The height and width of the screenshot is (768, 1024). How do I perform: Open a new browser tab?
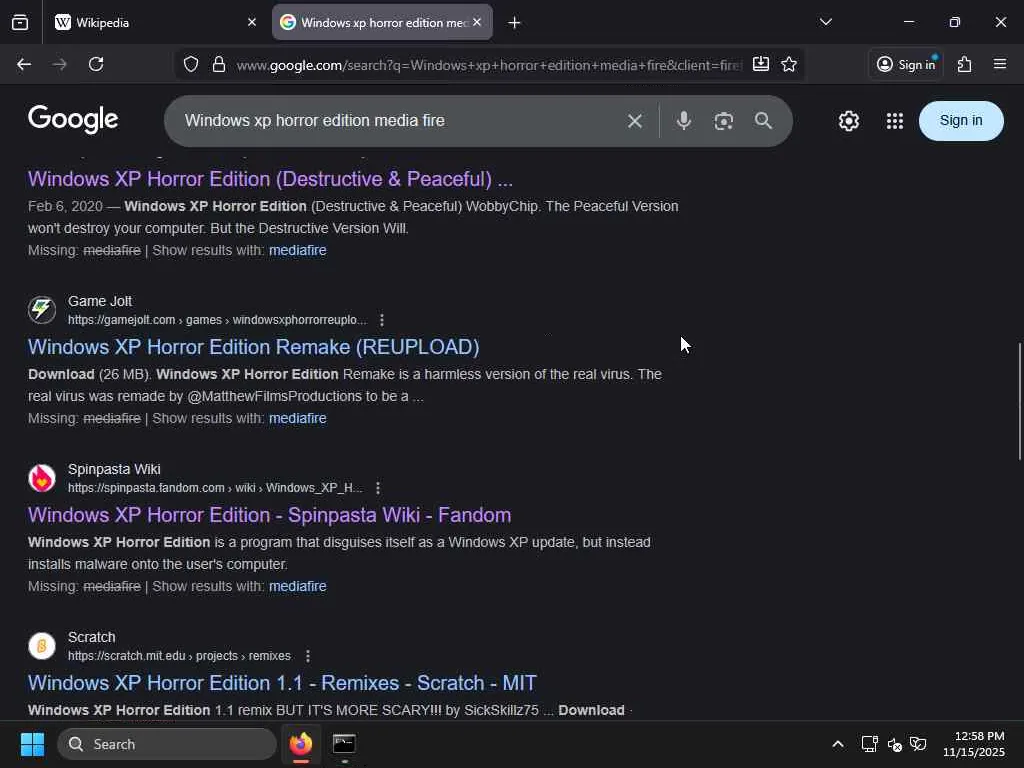(x=515, y=23)
